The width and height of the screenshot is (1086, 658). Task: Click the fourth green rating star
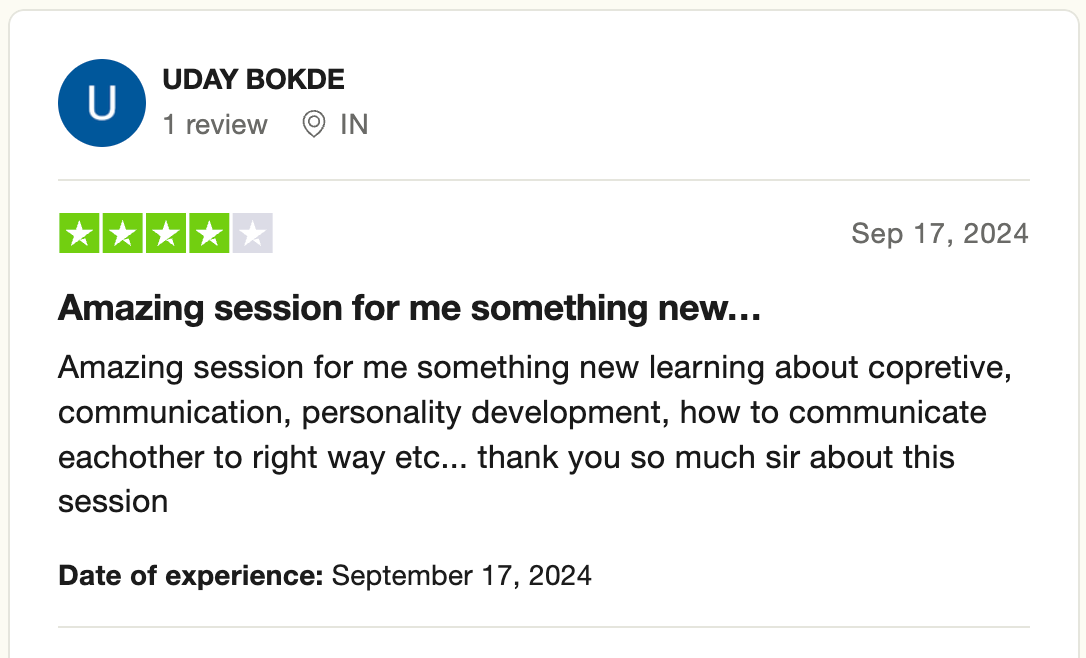pyautogui.click(x=209, y=233)
